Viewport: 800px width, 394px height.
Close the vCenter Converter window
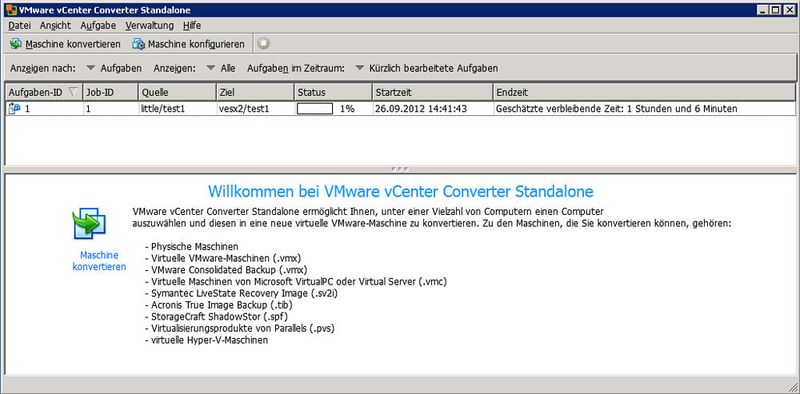pos(789,9)
